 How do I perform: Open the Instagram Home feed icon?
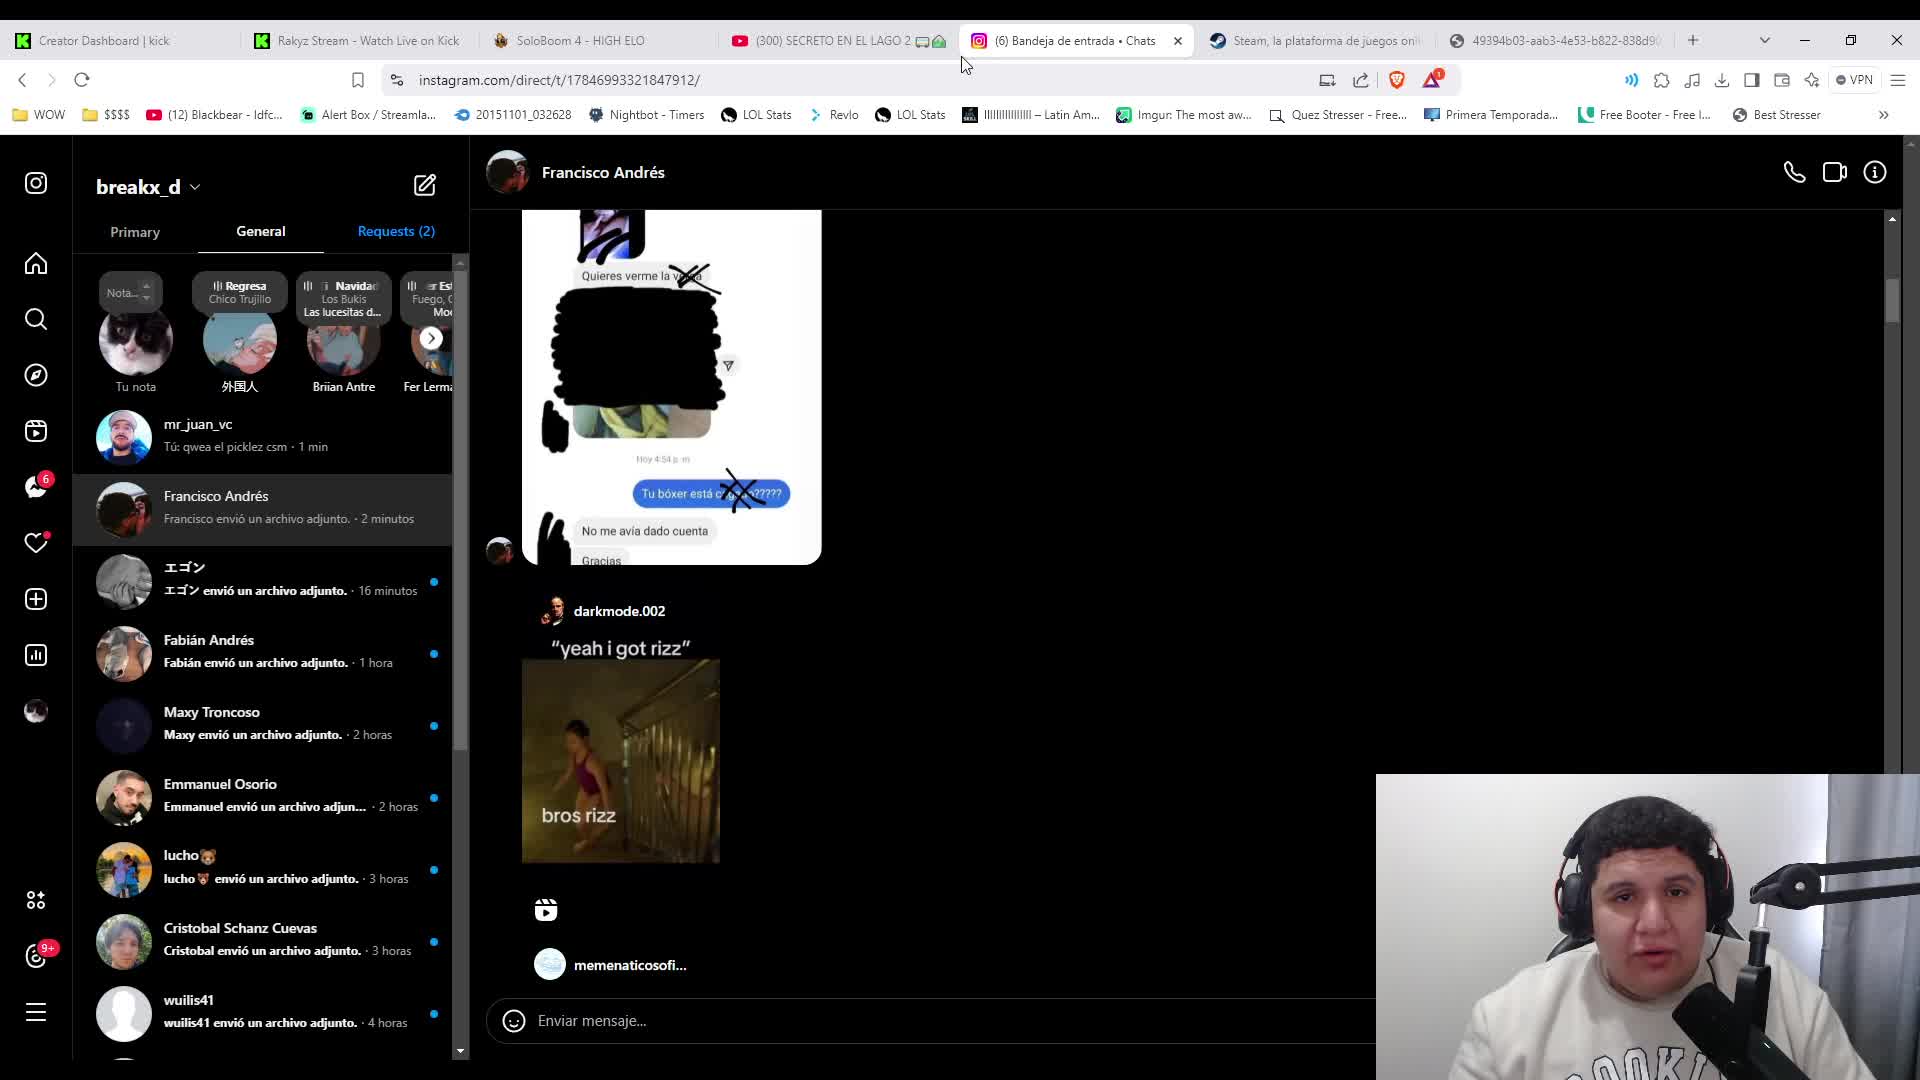pos(36,263)
